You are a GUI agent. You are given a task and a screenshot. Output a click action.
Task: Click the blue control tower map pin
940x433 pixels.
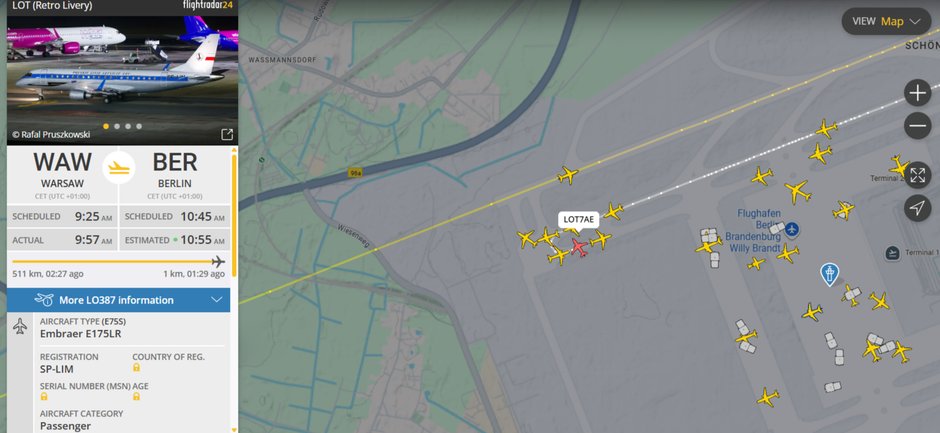pyautogui.click(x=829, y=274)
